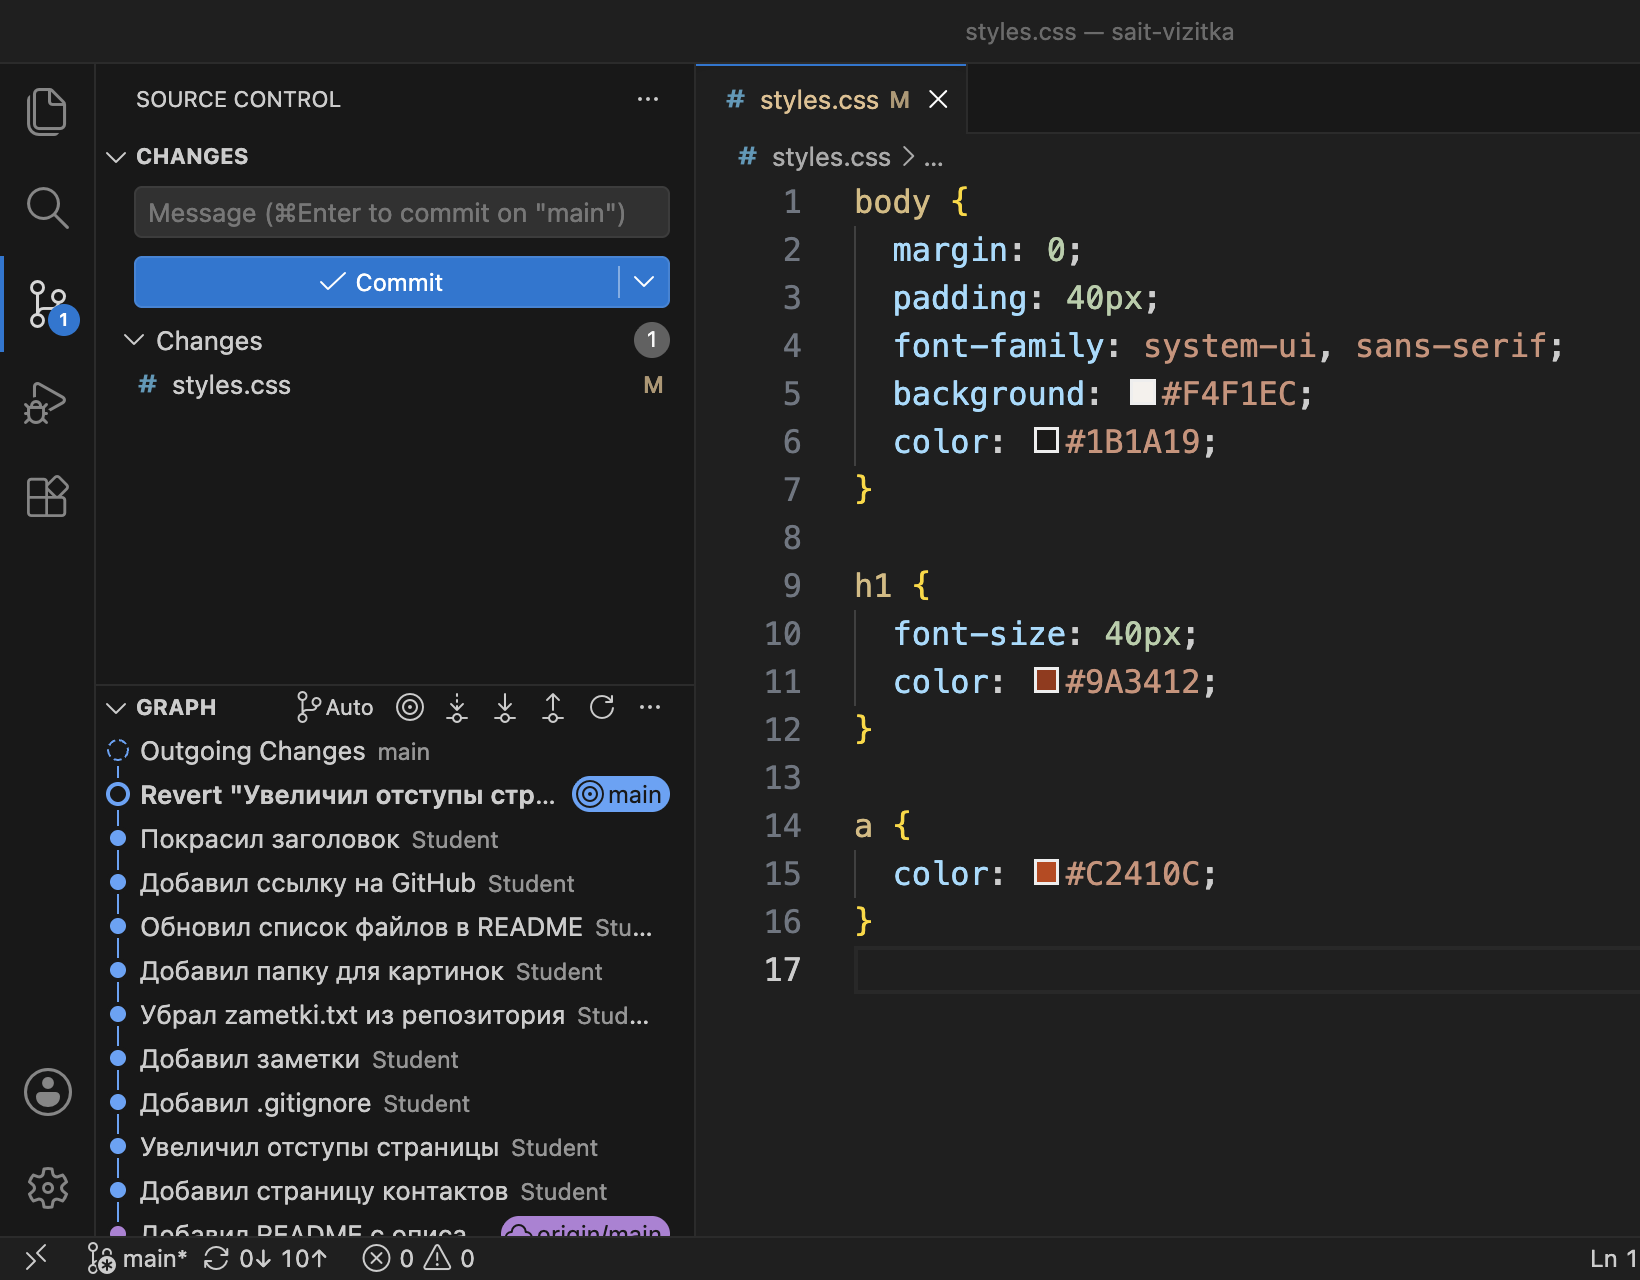
Task: Select commit 'Добавил ссылку на GitHub'
Action: point(395,883)
